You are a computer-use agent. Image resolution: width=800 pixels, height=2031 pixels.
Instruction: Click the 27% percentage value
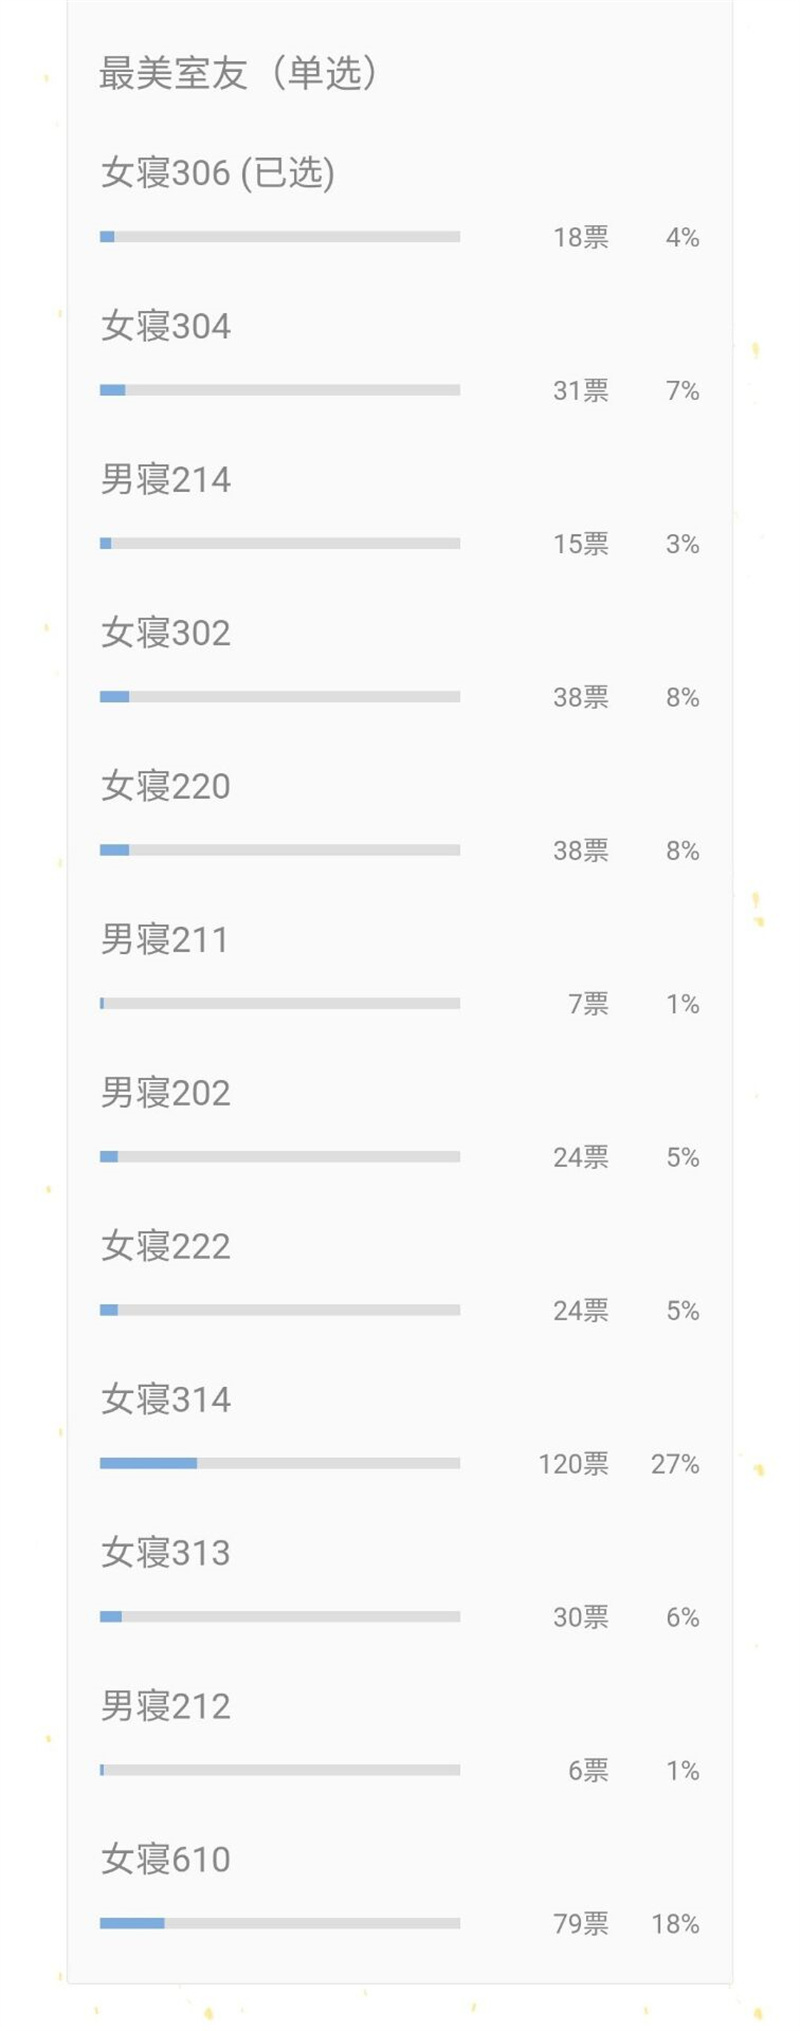click(x=675, y=1464)
